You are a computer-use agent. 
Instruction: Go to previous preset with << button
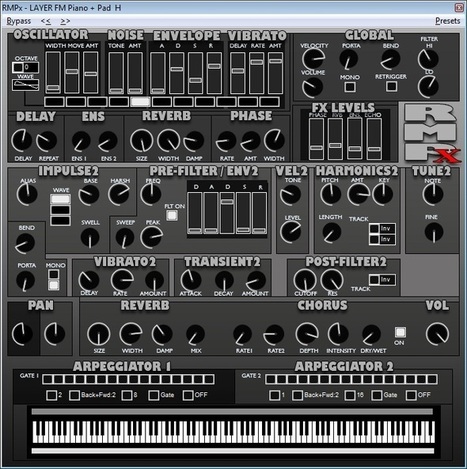(46, 21)
